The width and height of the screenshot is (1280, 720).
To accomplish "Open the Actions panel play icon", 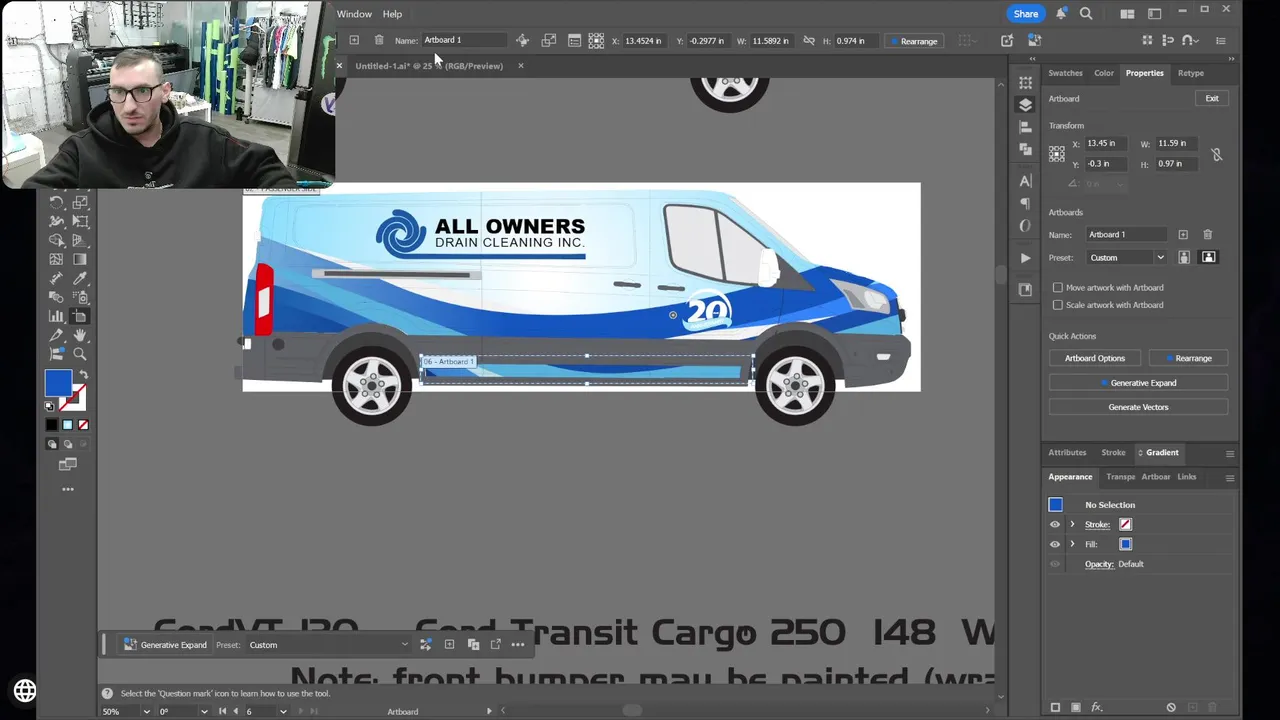I will click(x=1025, y=258).
